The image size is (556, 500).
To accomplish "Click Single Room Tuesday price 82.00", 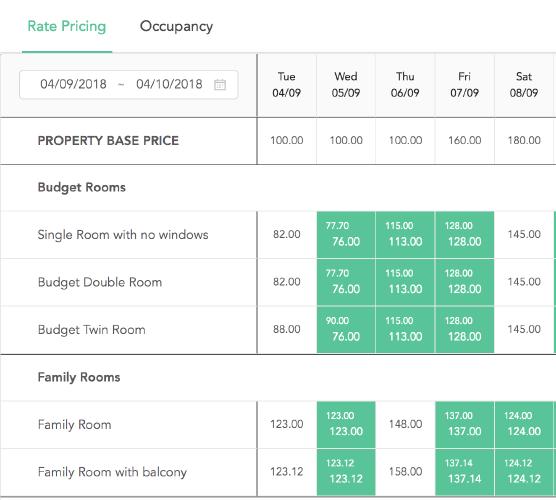I will coord(287,234).
